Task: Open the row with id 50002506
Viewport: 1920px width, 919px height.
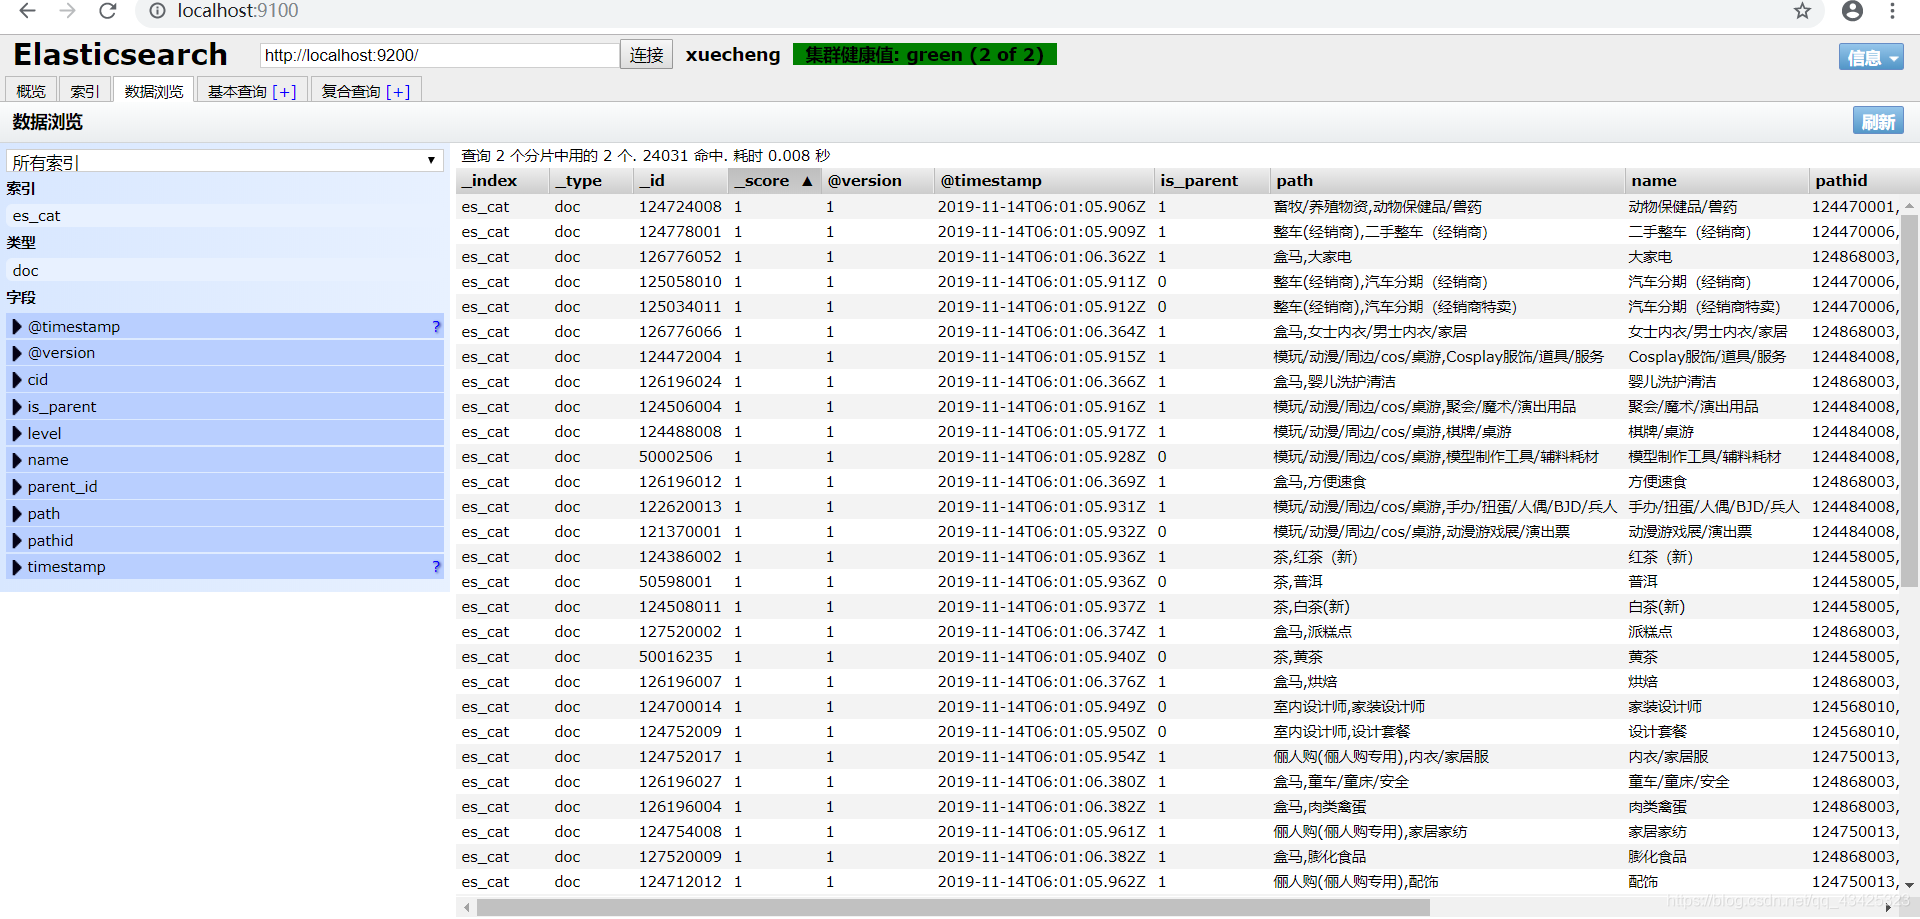Action: 676,457
